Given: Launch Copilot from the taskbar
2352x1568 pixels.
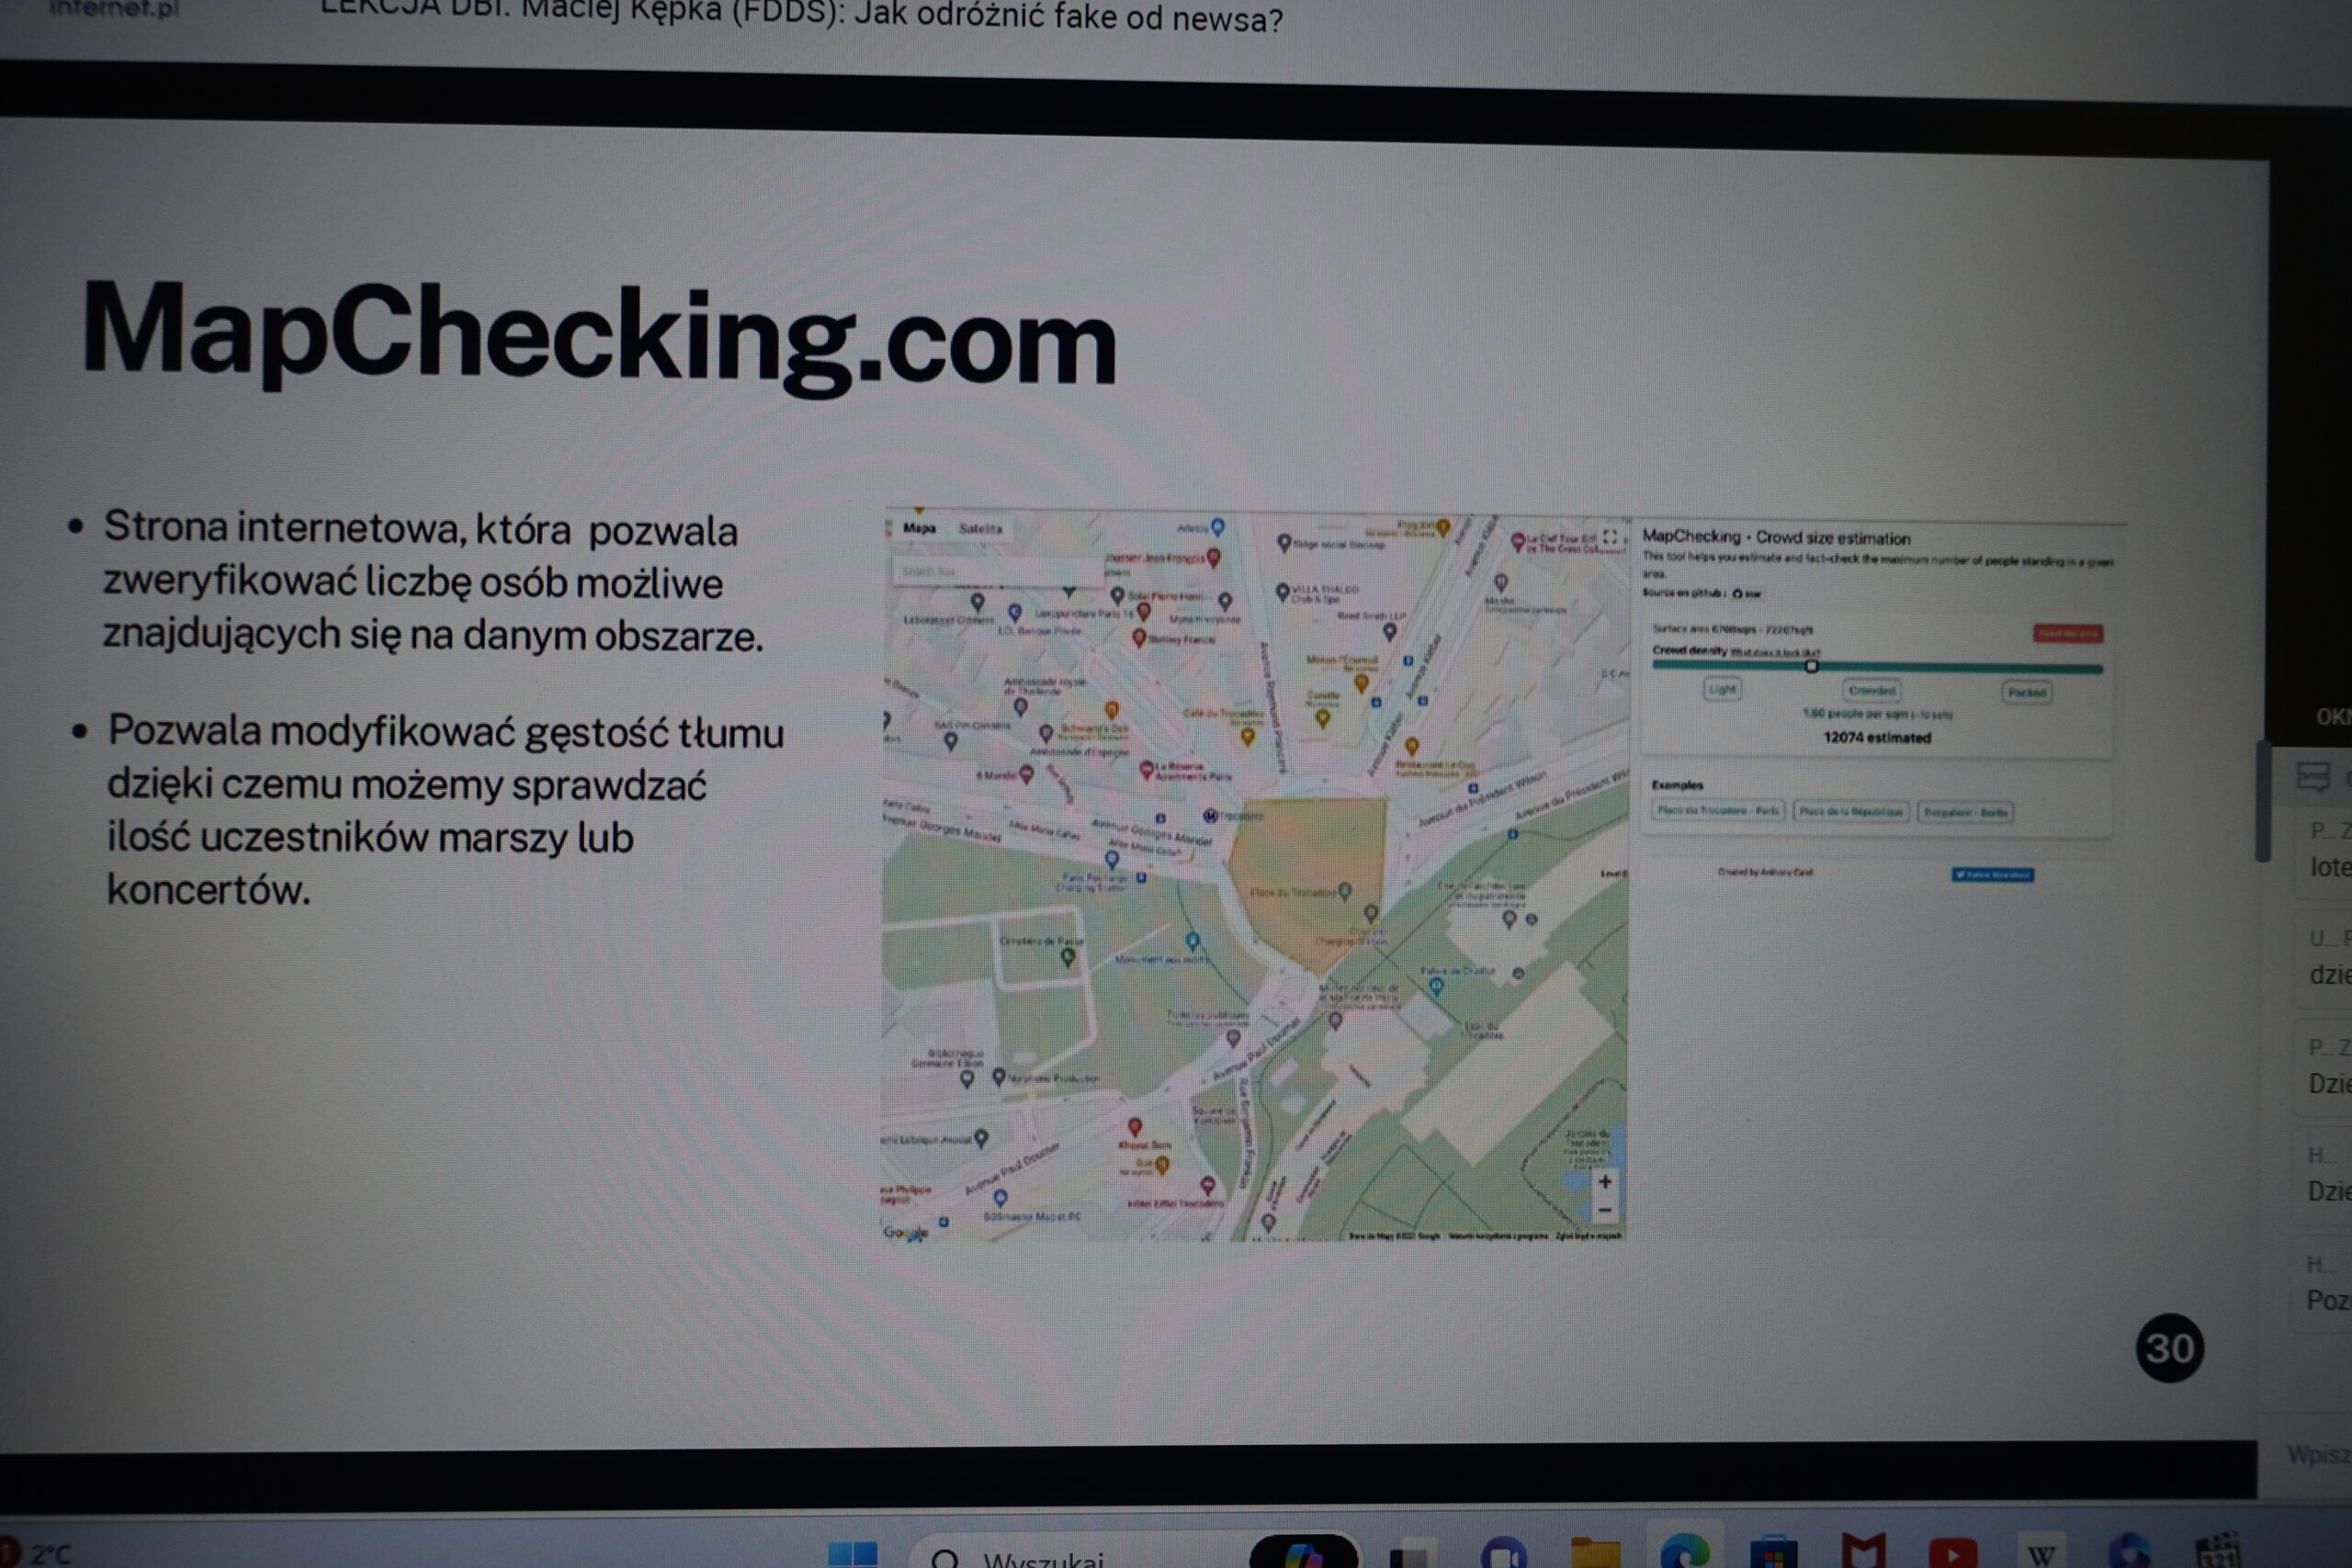Looking at the screenshot, I should tap(1303, 1553).
